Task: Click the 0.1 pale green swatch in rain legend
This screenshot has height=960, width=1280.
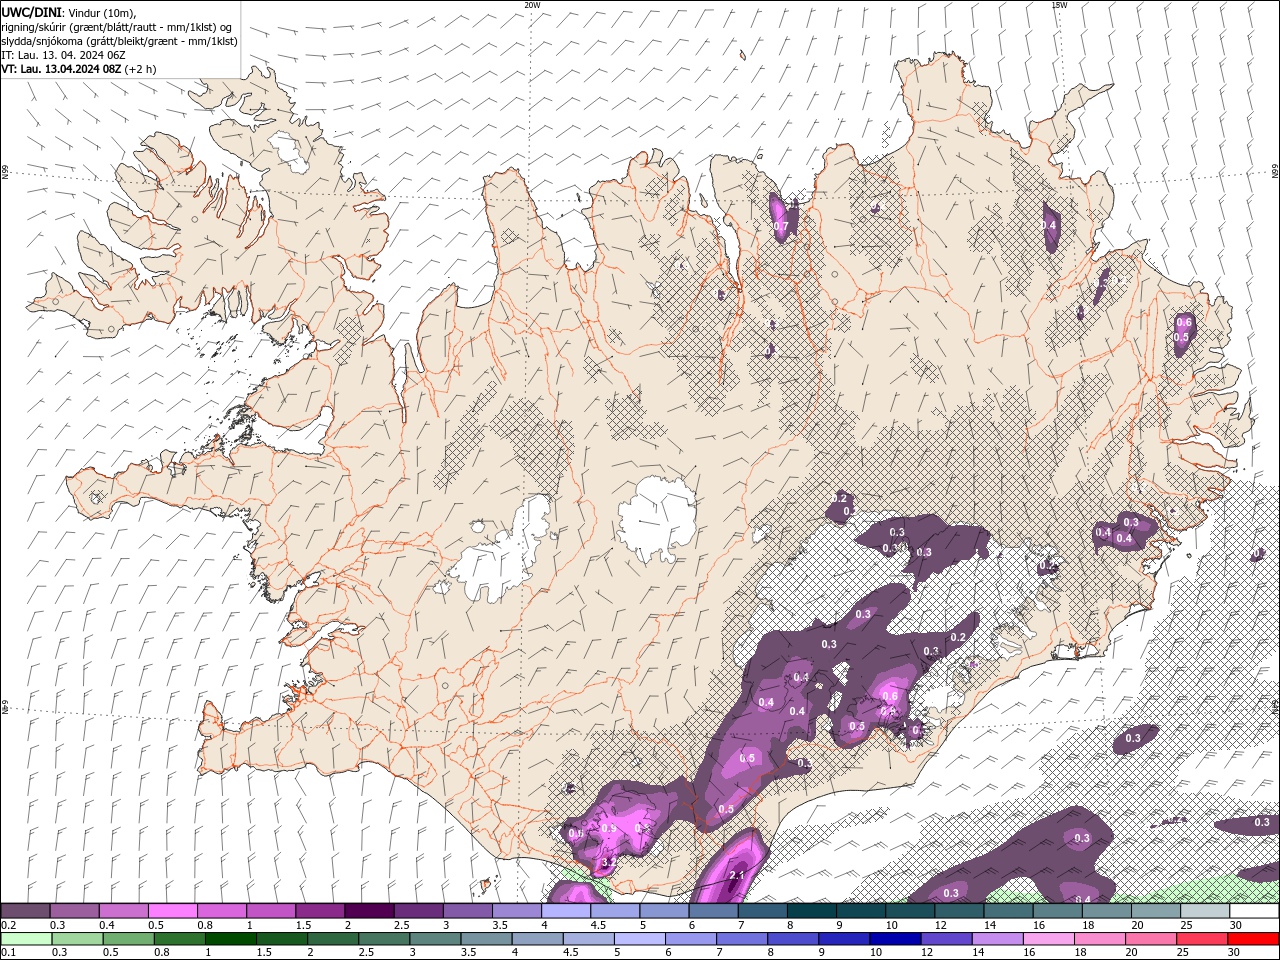Action: click(25, 939)
